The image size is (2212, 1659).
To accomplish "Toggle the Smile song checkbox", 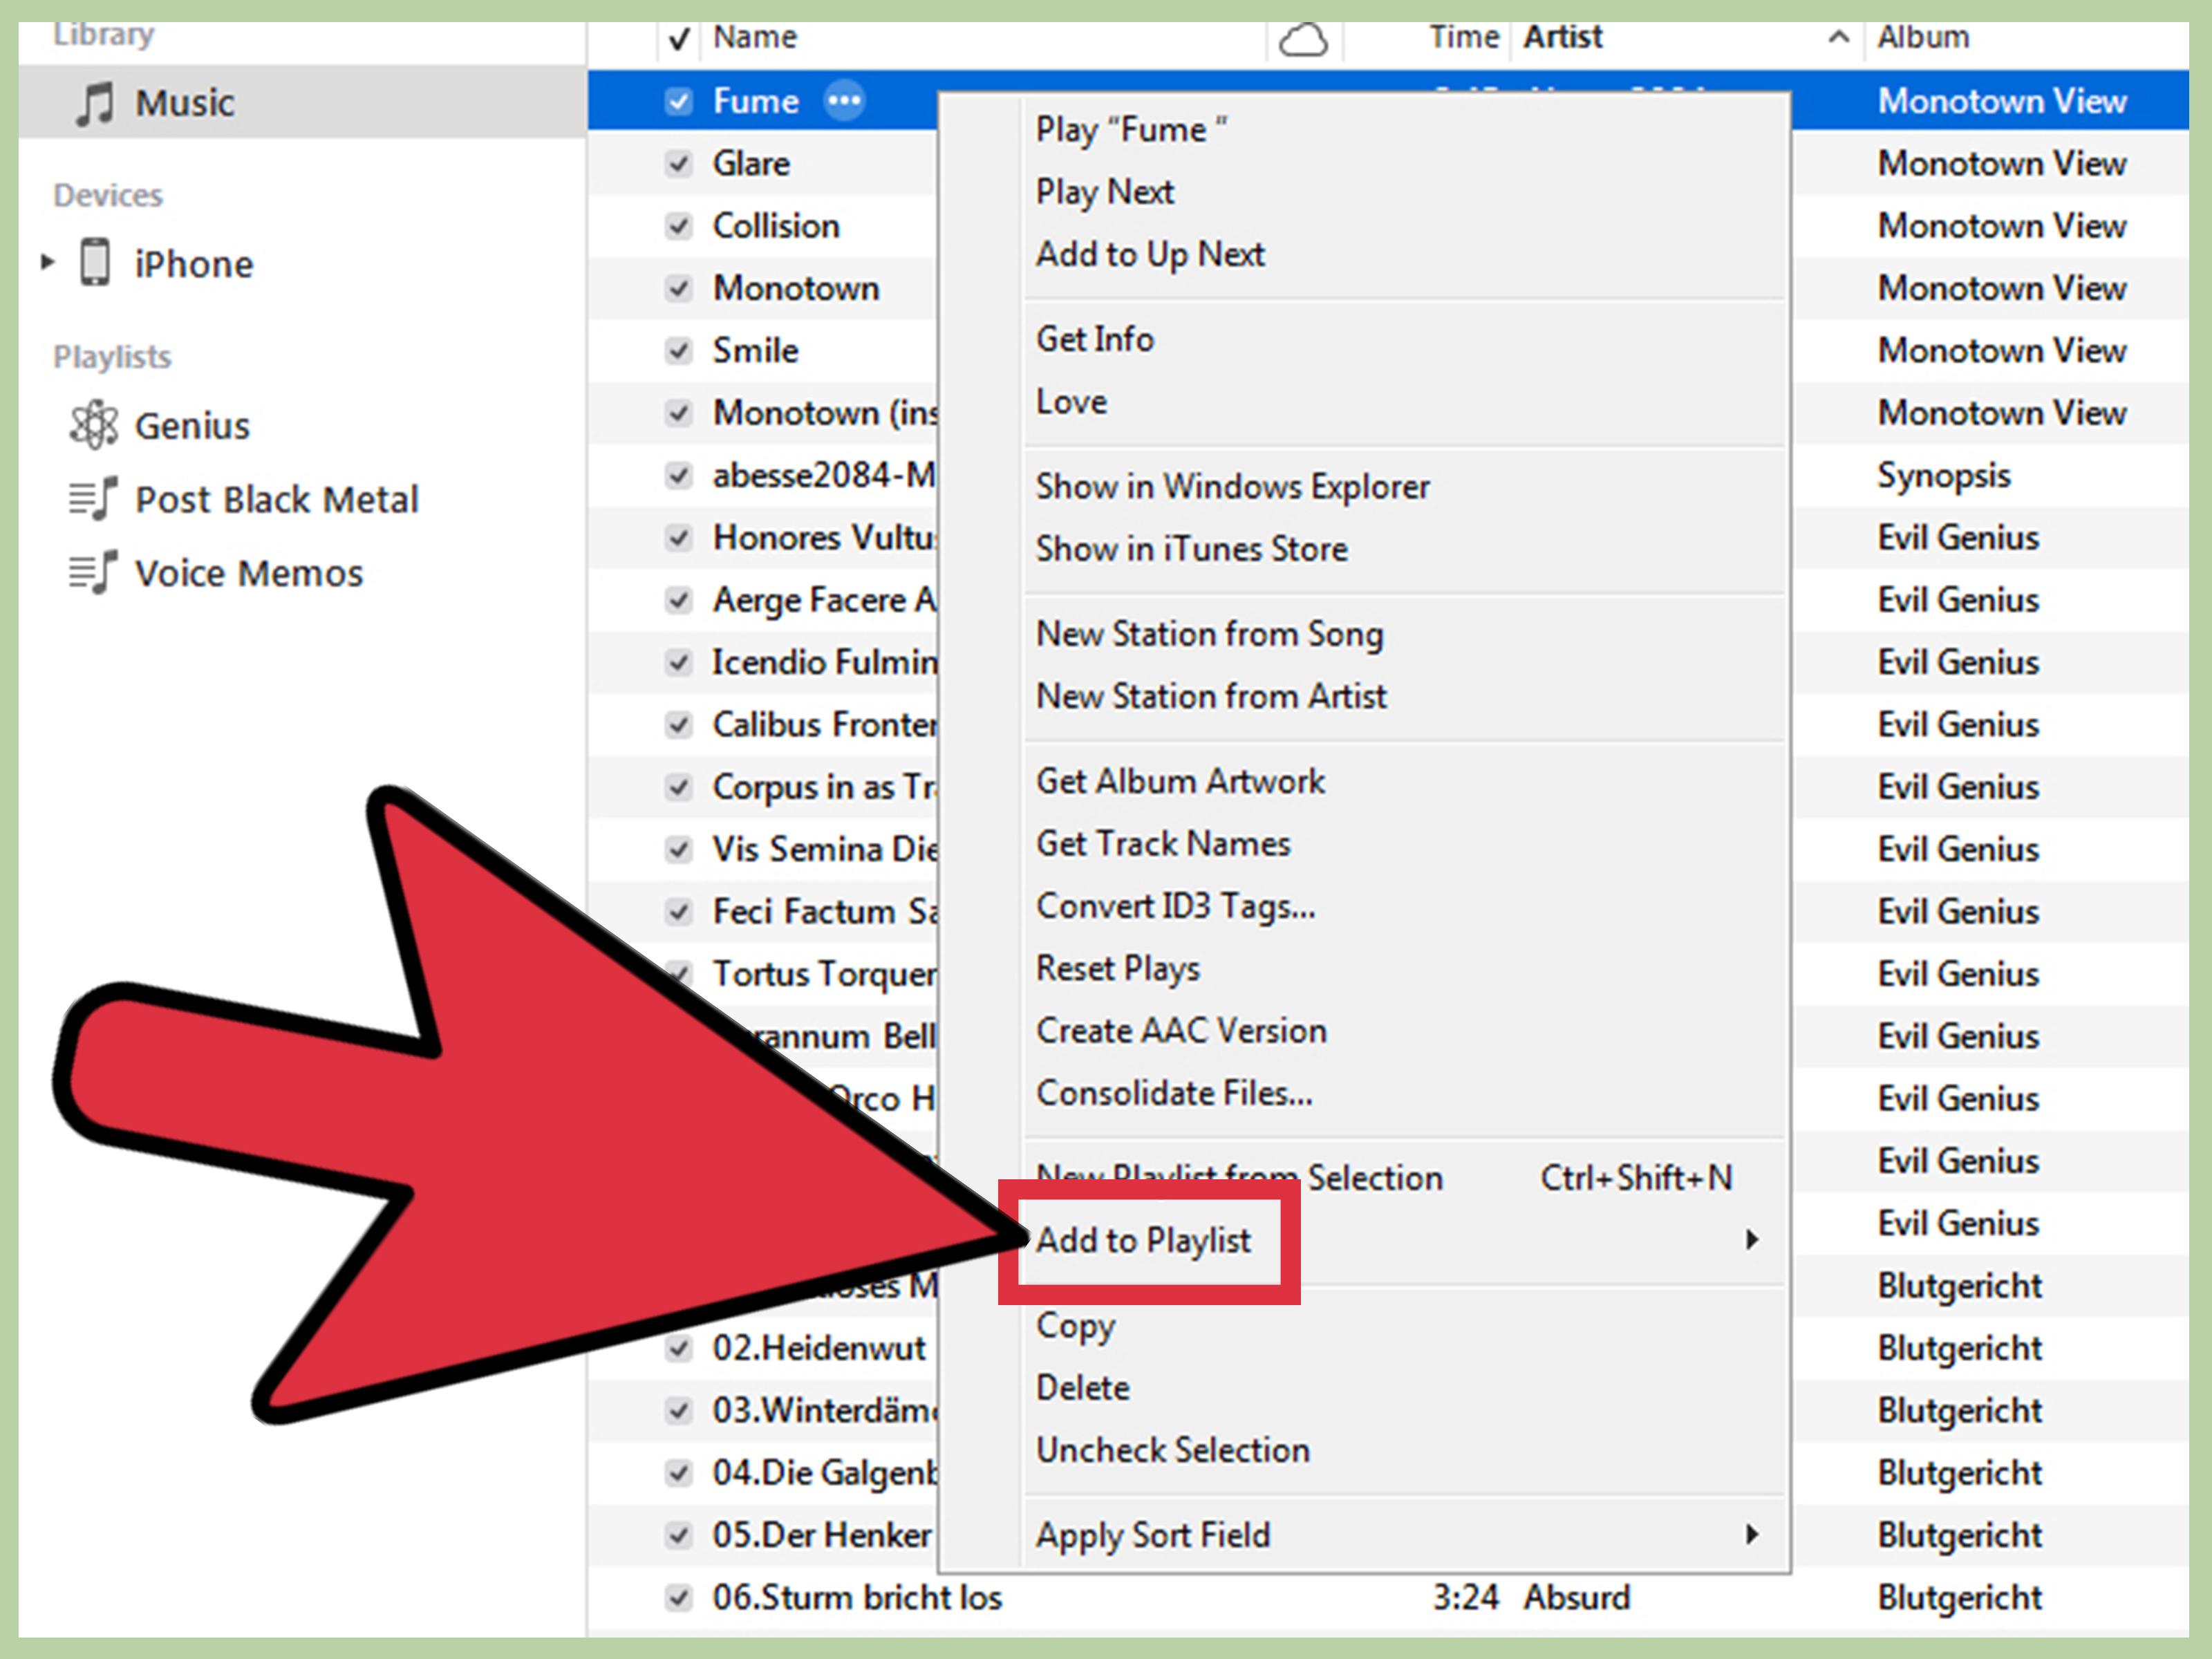I will [679, 351].
